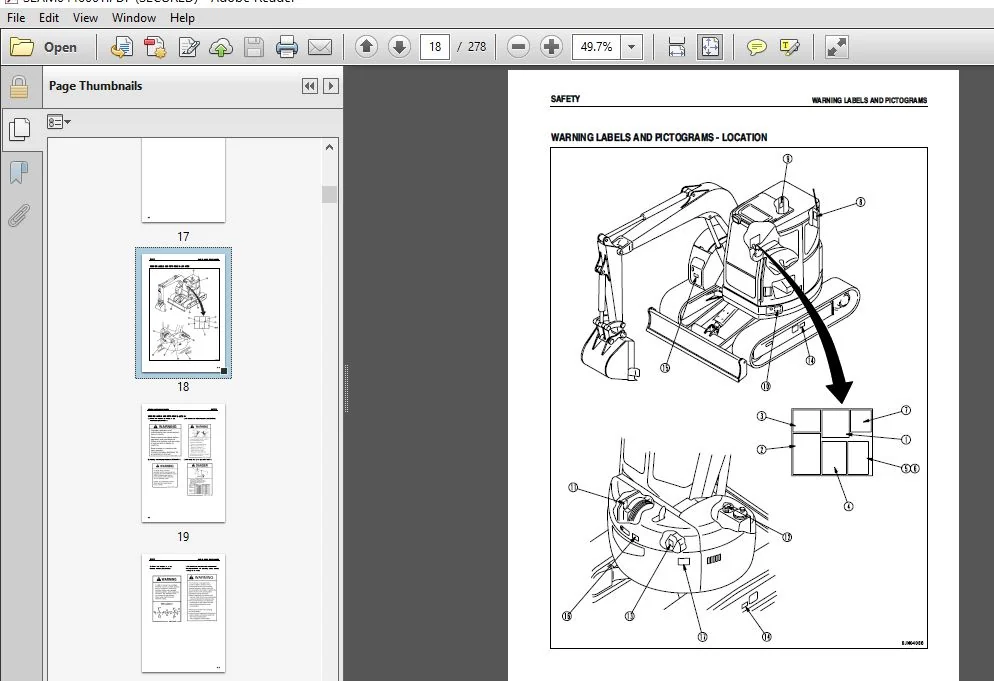Click the Create PDF online icon

click(122, 47)
